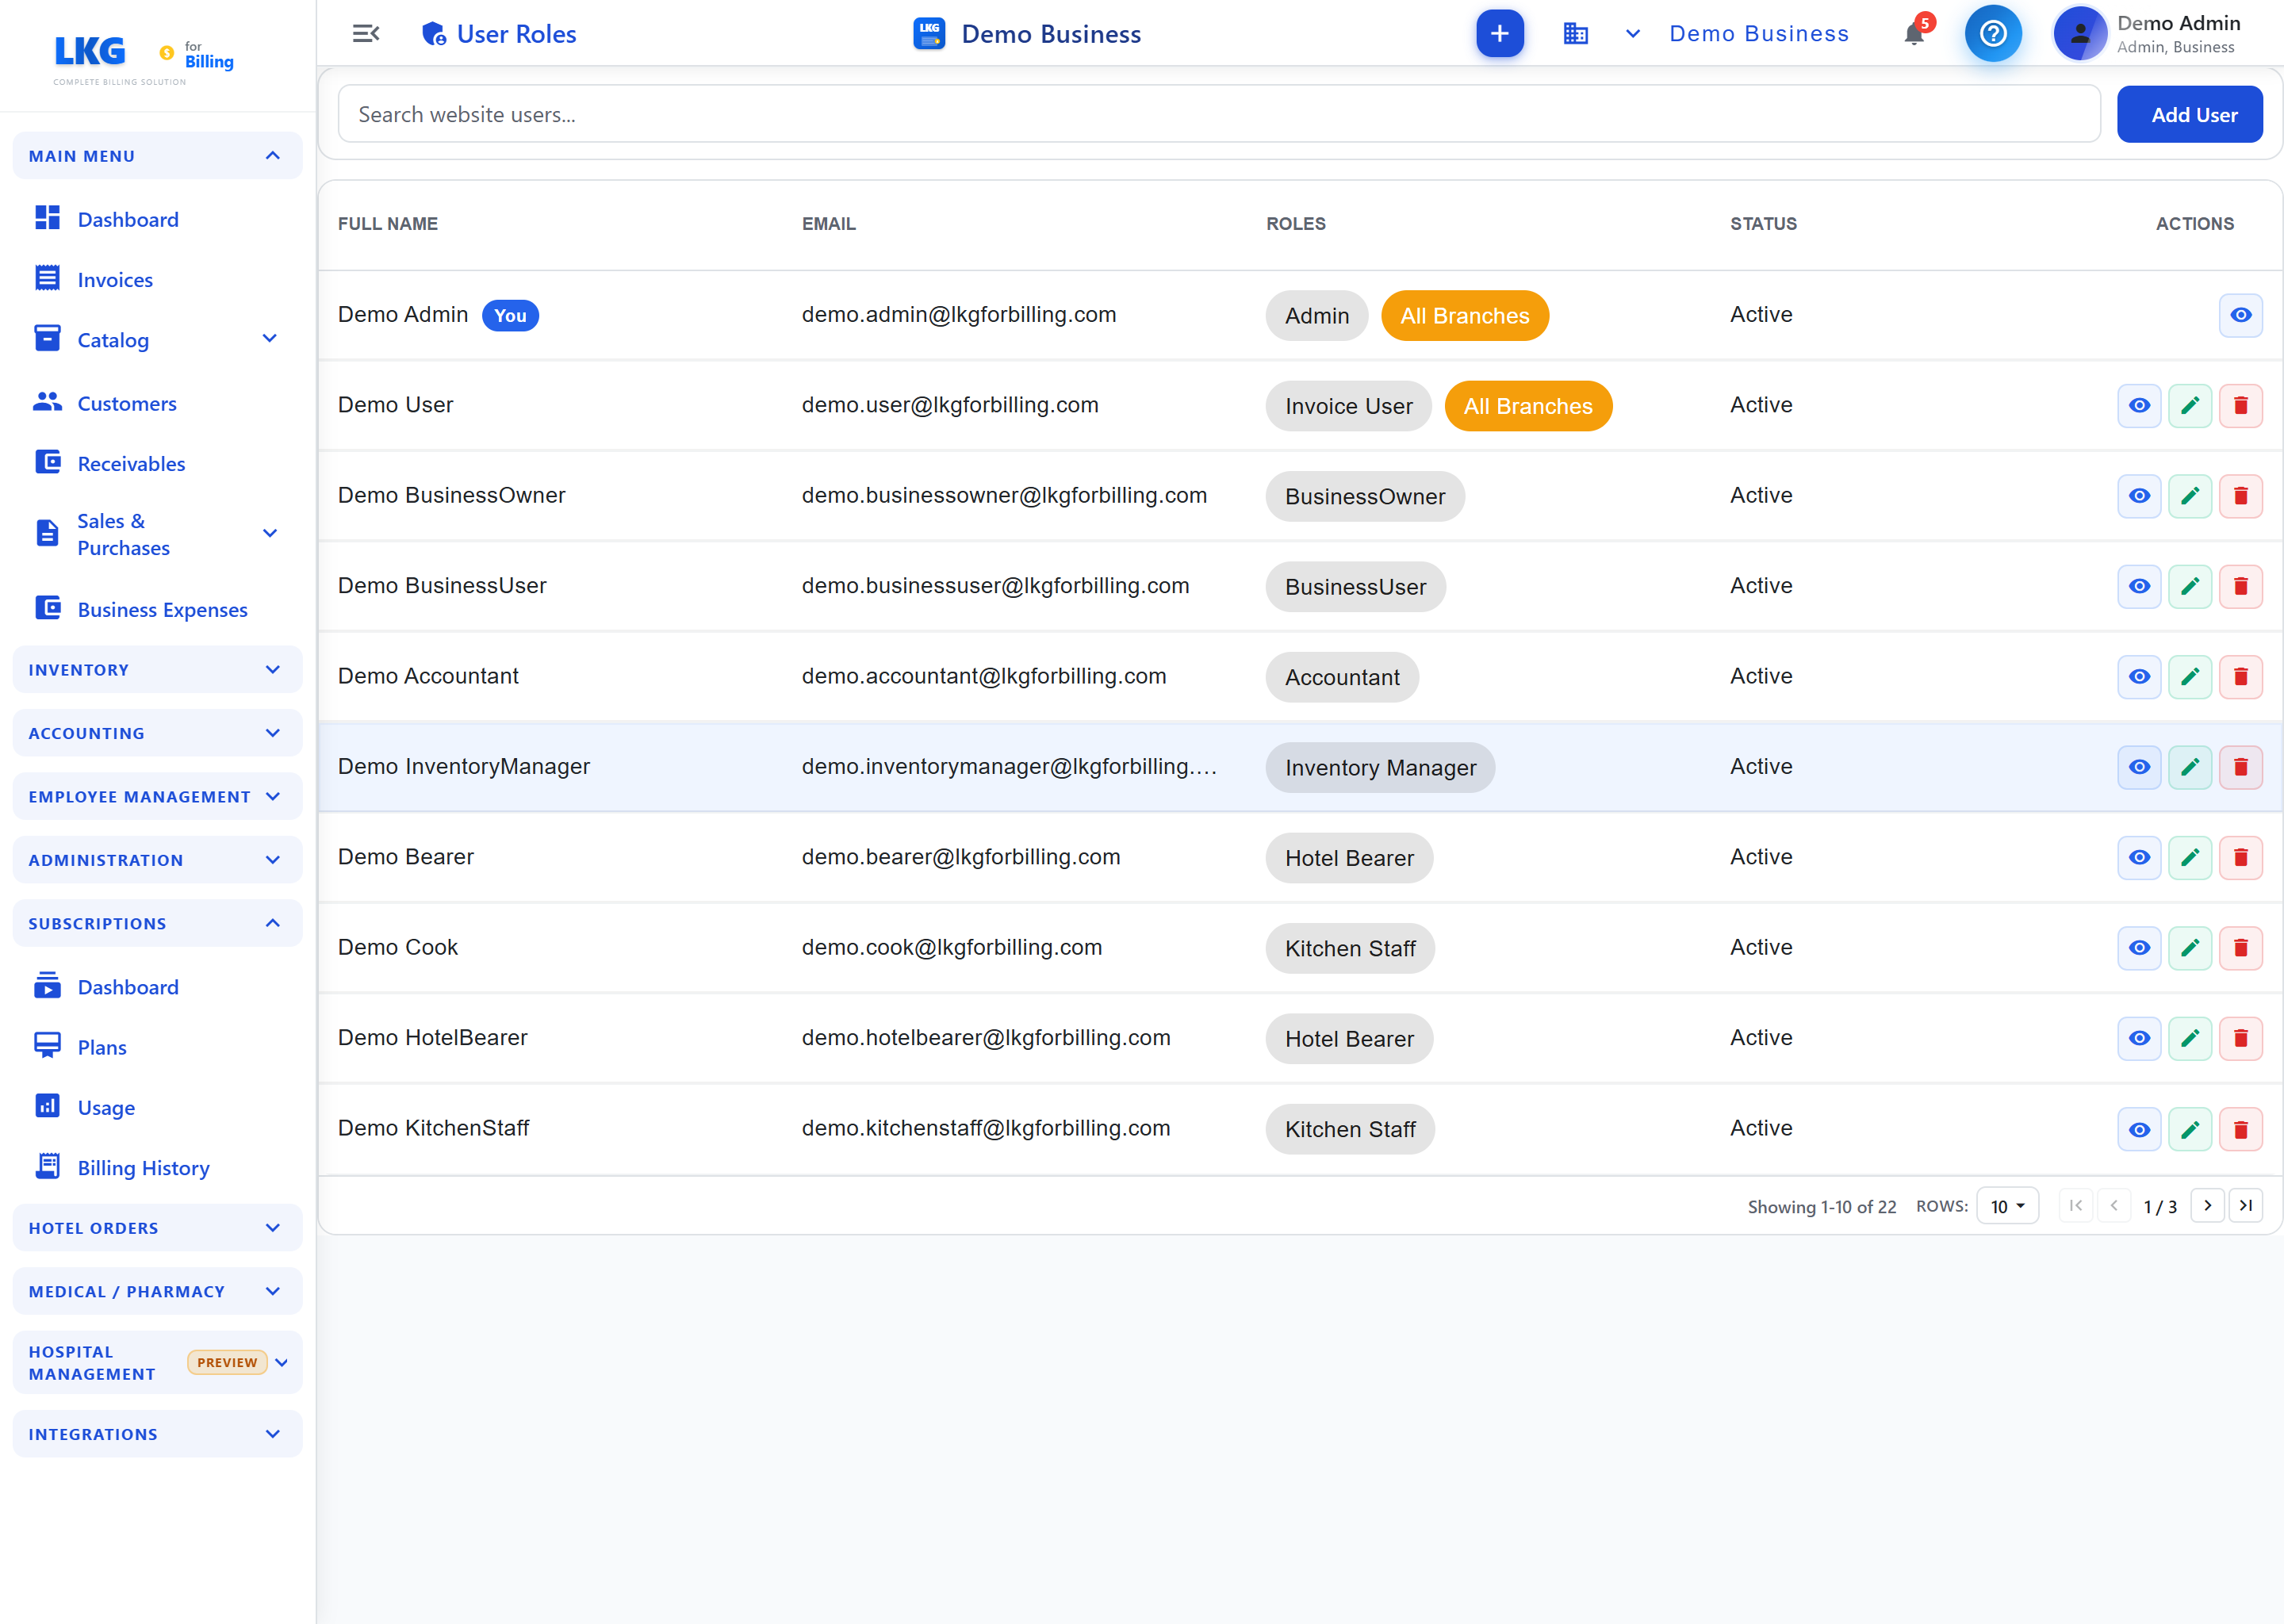View Demo BusinessUser with eye icon
Viewport: 2284px width, 1624px height.
click(x=2139, y=586)
